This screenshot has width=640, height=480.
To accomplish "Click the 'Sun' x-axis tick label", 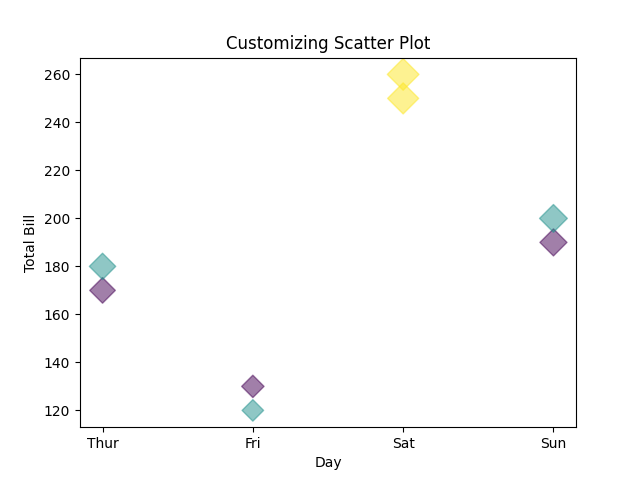I will point(553,442).
